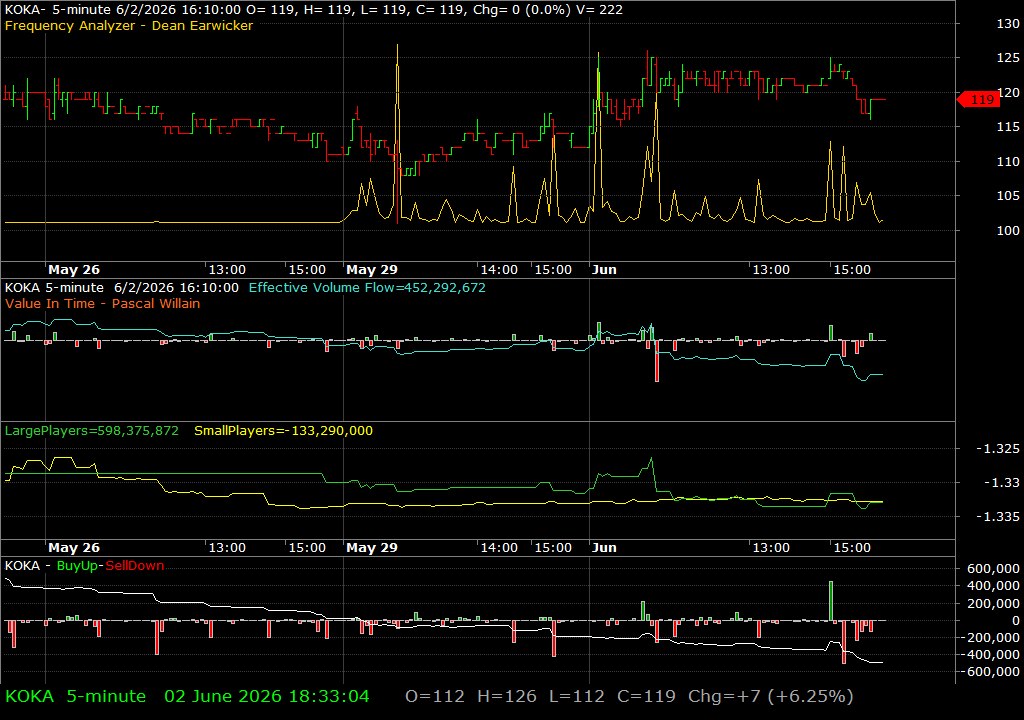Click Chg=+7 (+6.25%) in the status bar
This screenshot has width=1024, height=720.
click(x=771, y=696)
